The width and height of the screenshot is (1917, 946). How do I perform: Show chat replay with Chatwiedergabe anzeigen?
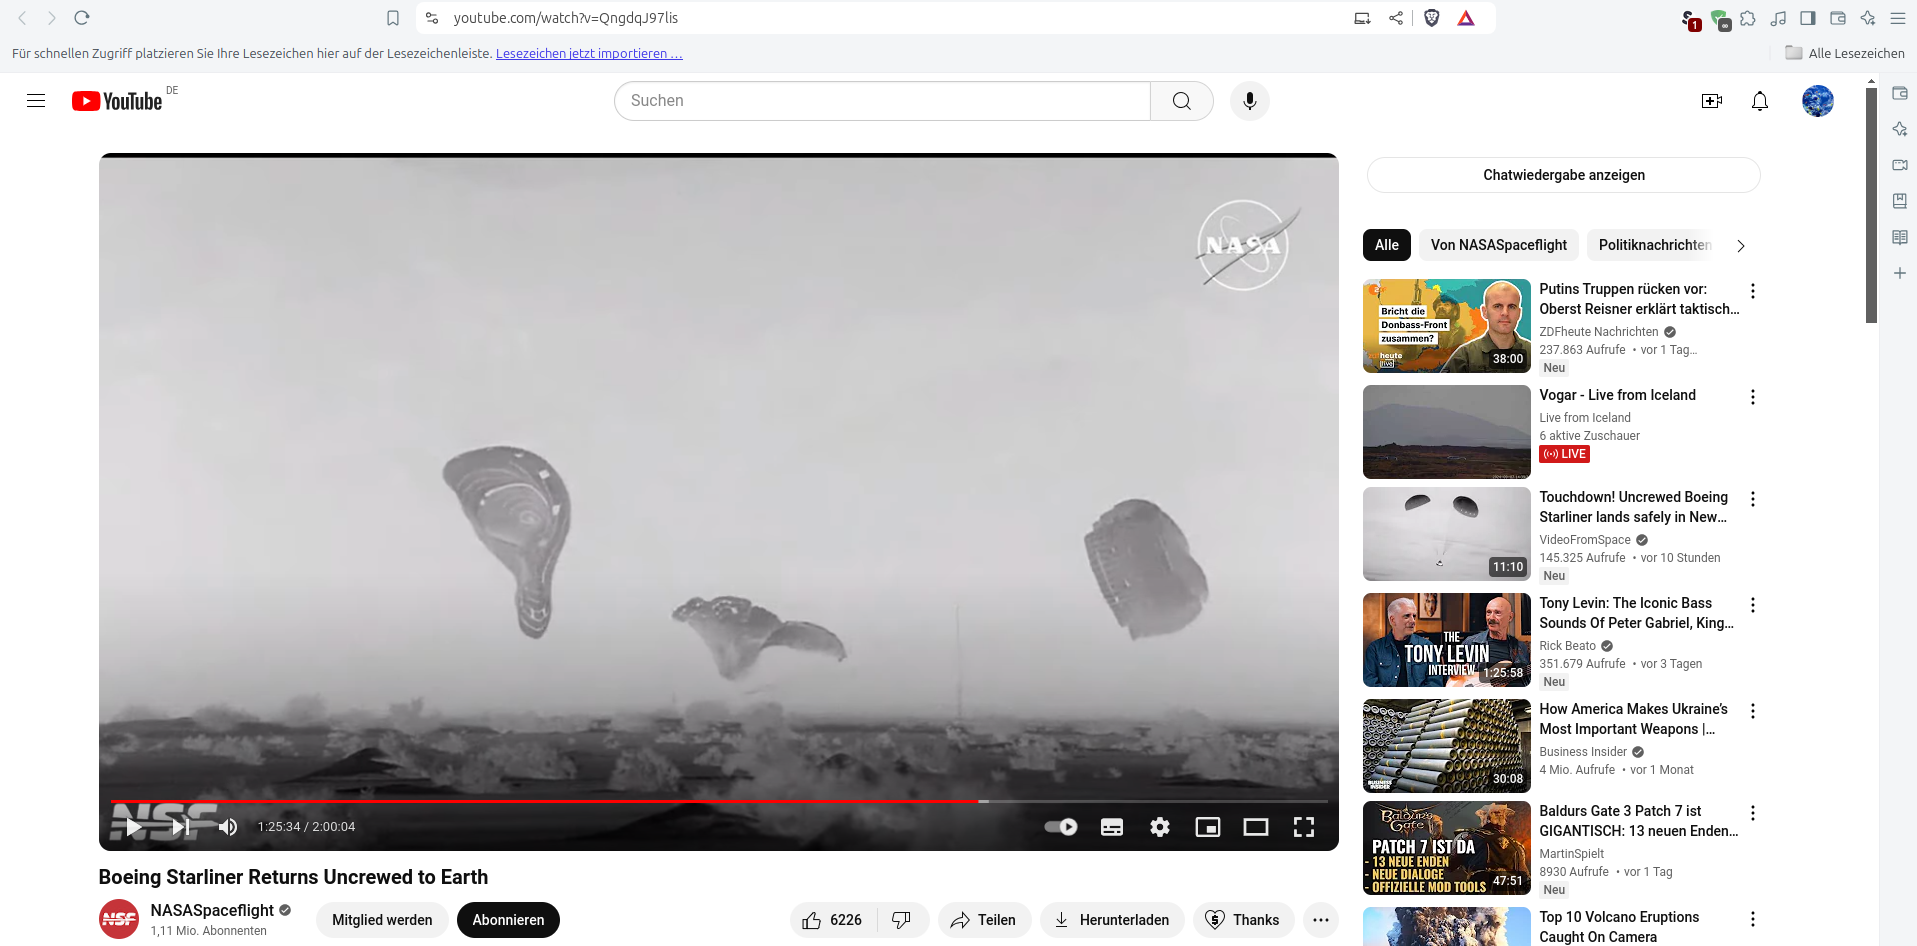click(x=1563, y=175)
